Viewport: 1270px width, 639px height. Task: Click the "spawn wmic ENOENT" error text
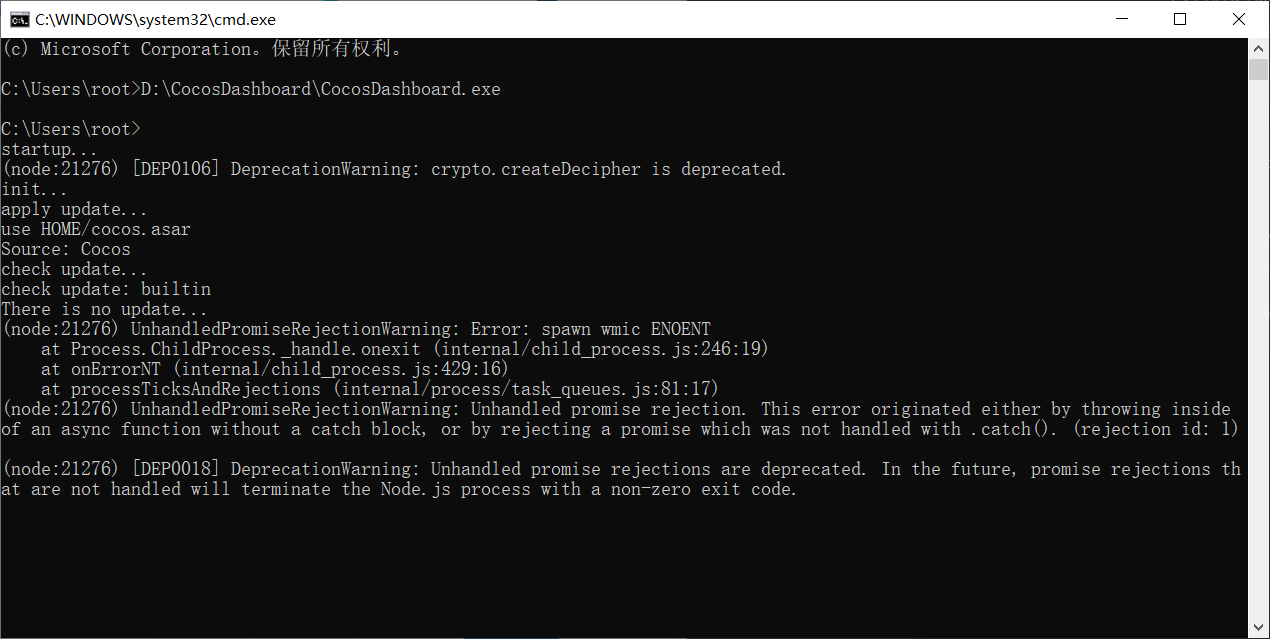pos(625,329)
